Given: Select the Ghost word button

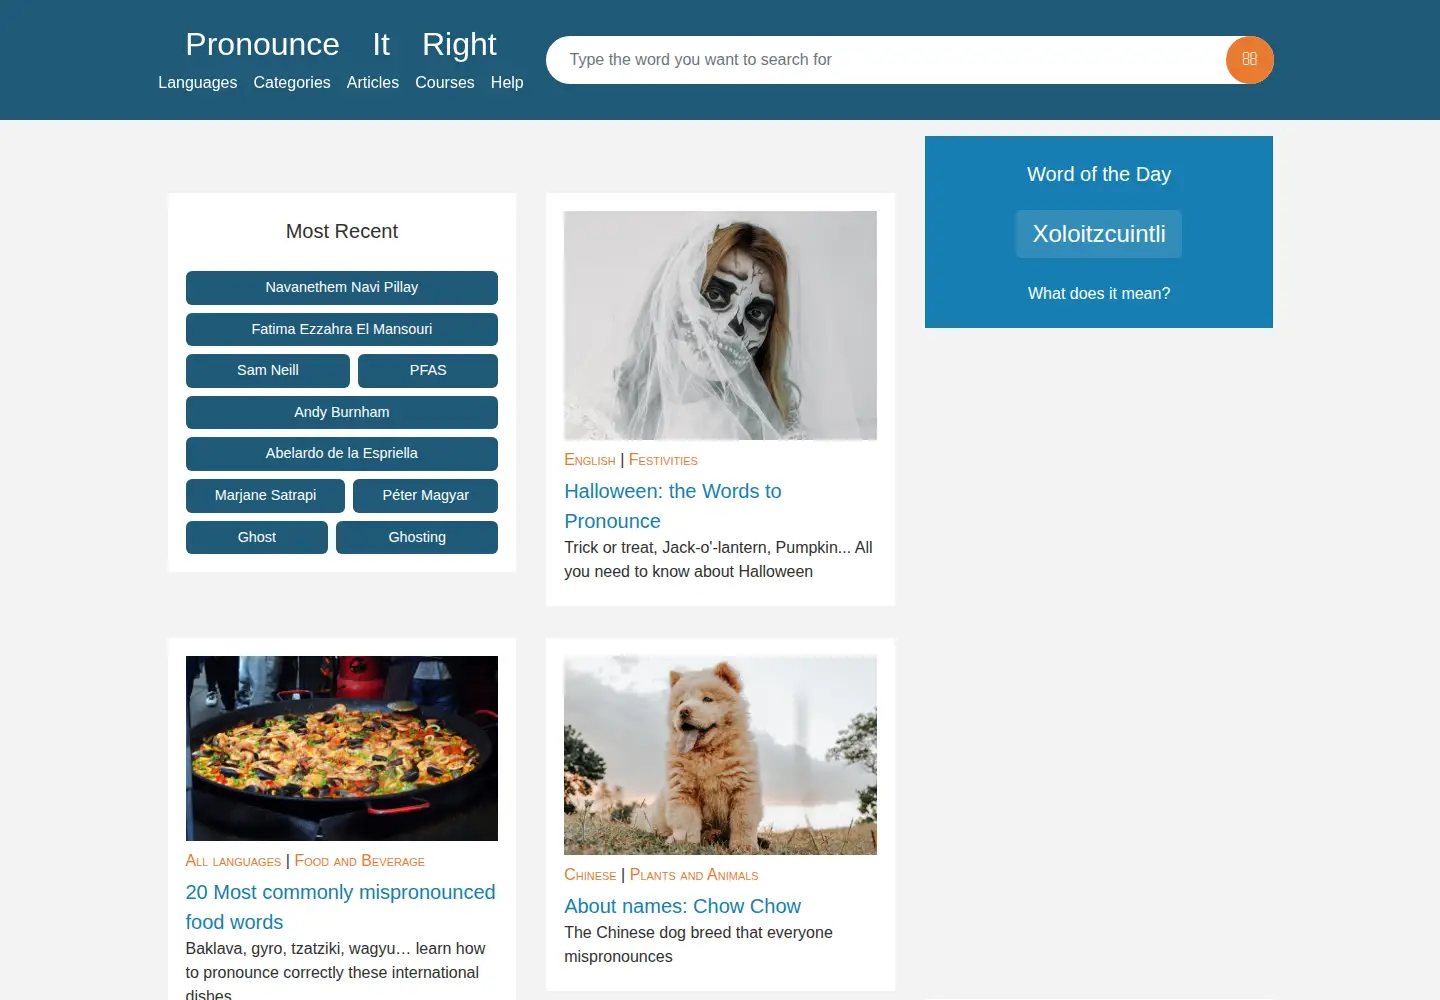Looking at the screenshot, I should (257, 537).
